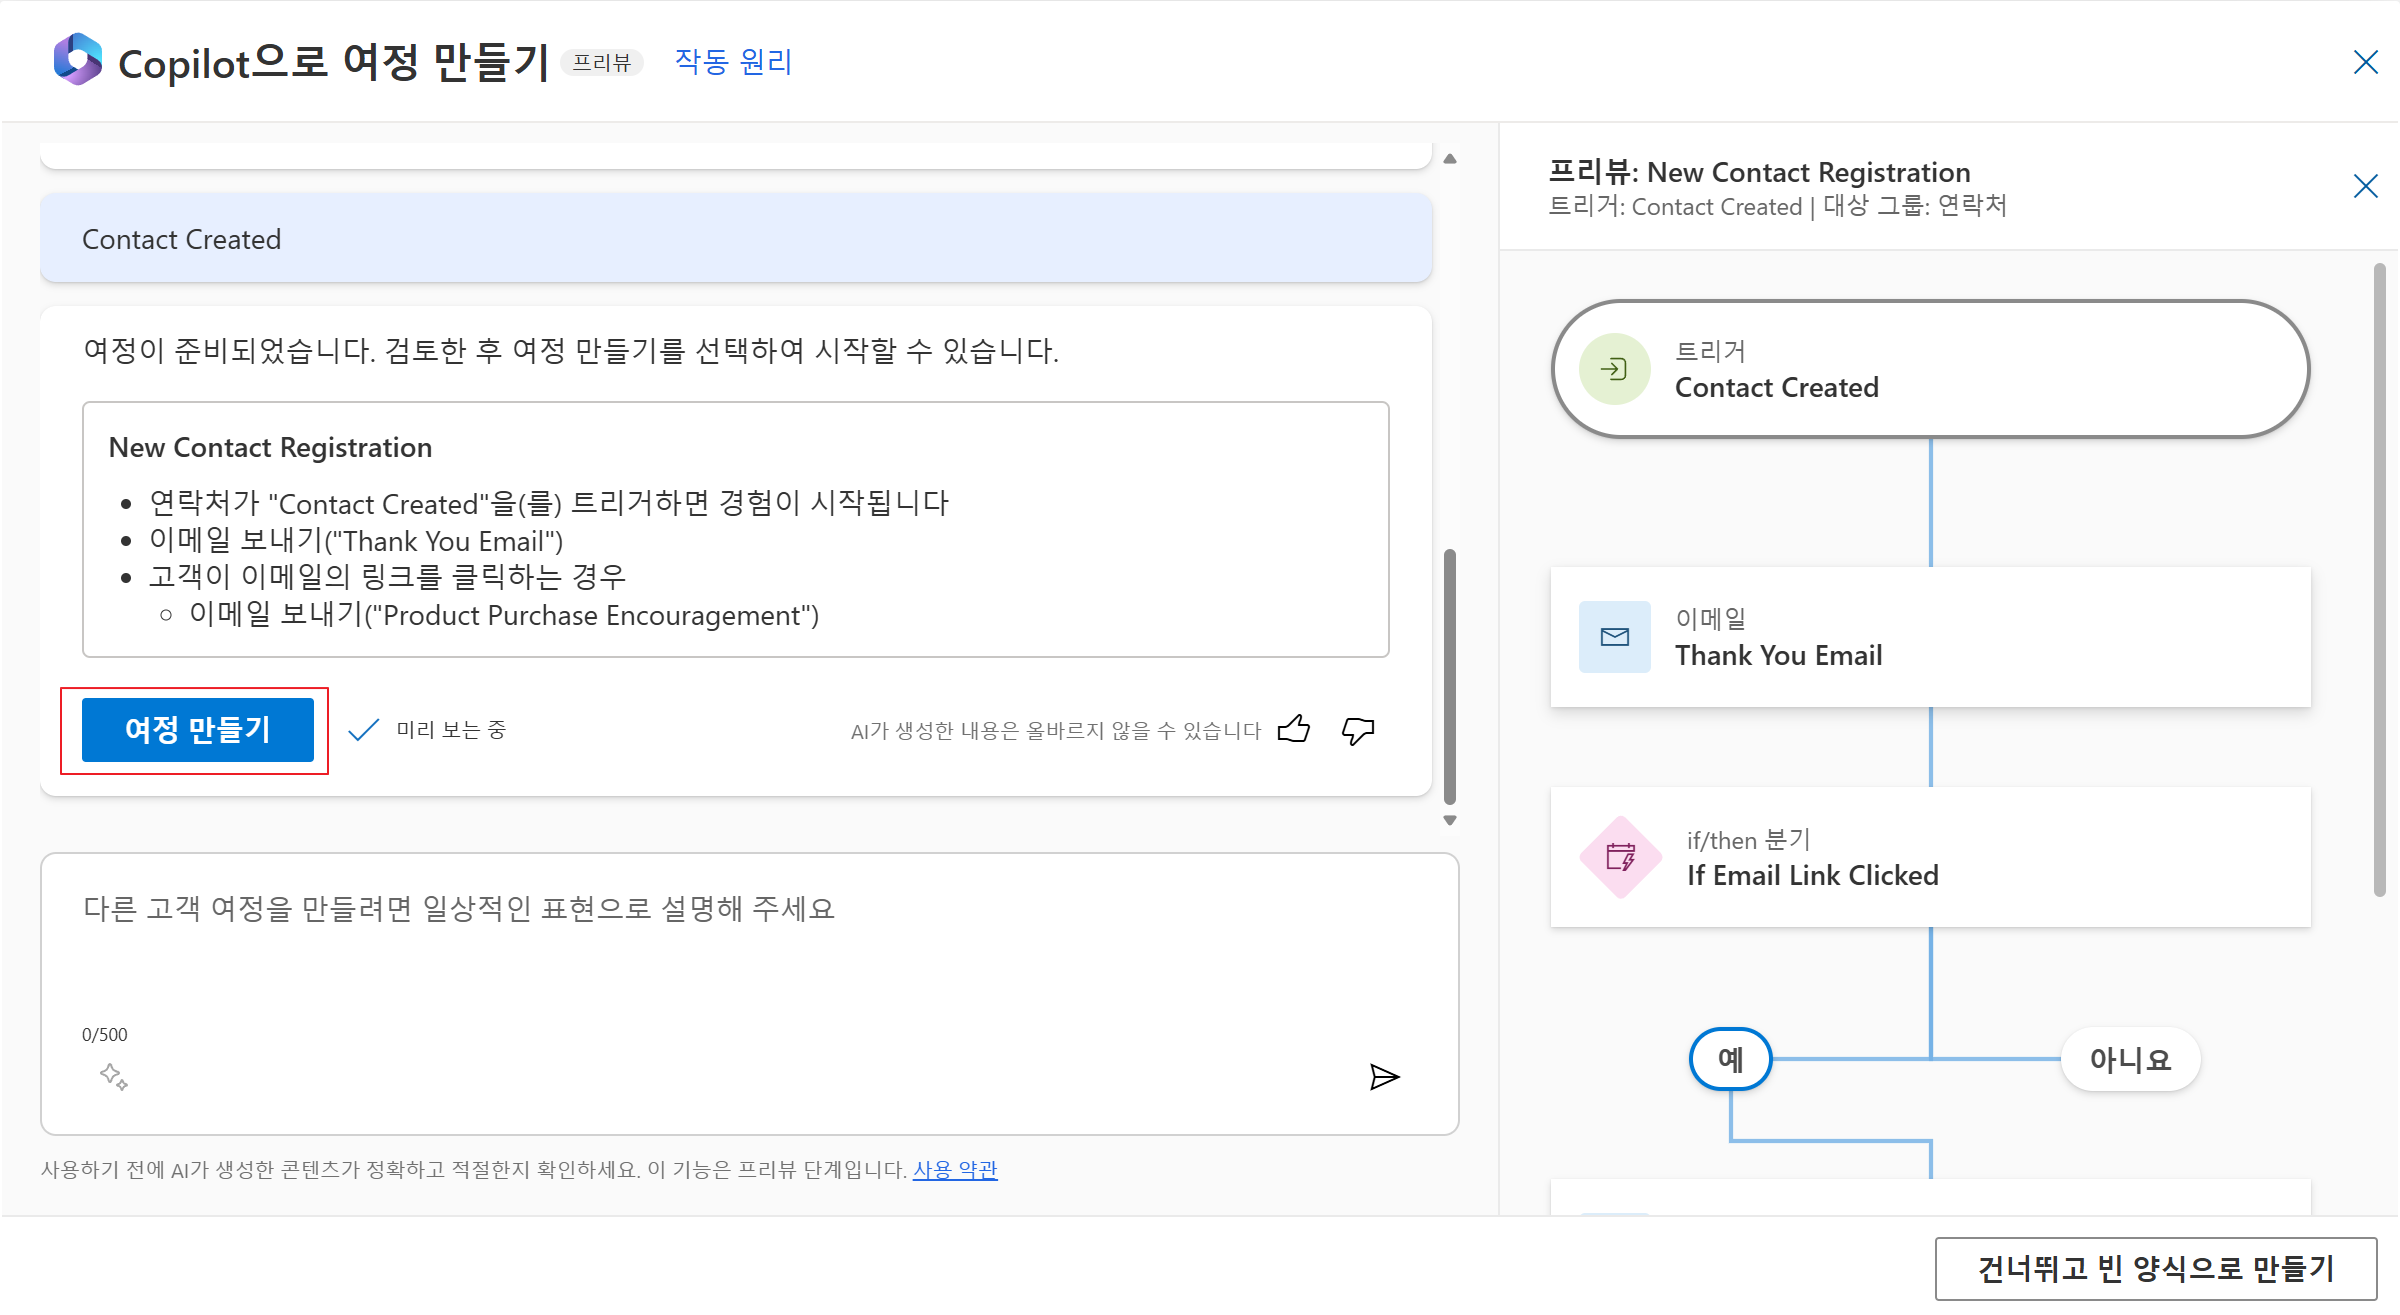Click 건너뛰고 빈 양식으로 만들기 button
This screenshot has width=2400, height=1315.
tap(2155, 1269)
